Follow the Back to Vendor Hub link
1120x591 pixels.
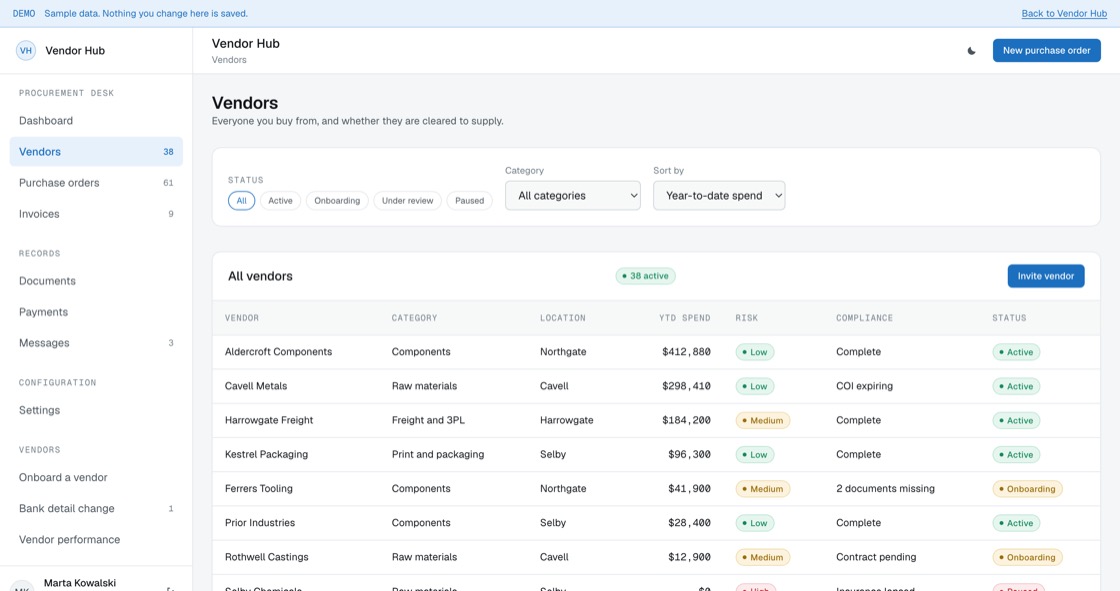tap(1064, 14)
